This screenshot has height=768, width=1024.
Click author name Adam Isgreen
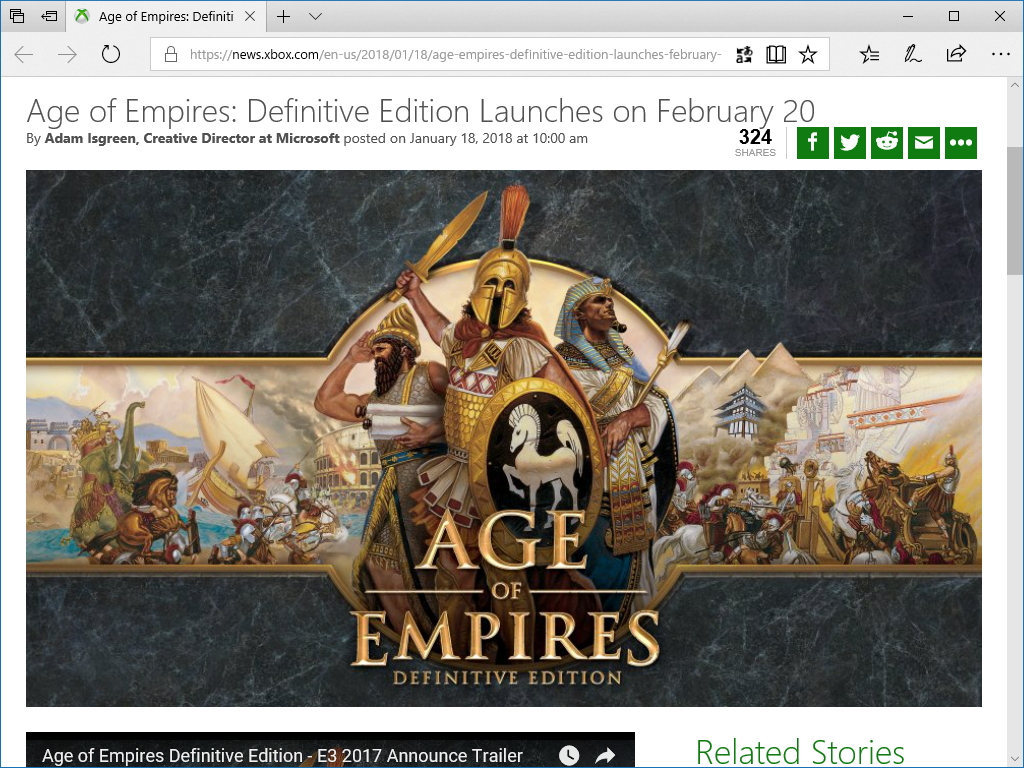click(90, 138)
